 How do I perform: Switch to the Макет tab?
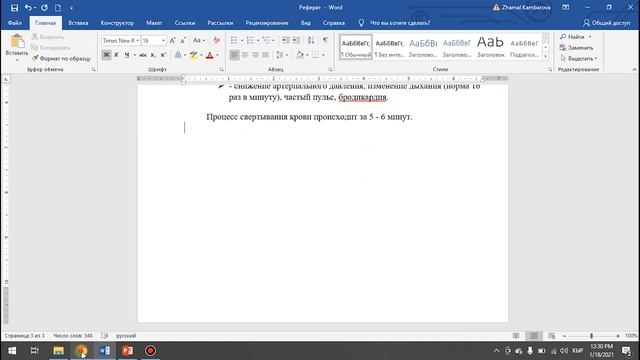154,23
